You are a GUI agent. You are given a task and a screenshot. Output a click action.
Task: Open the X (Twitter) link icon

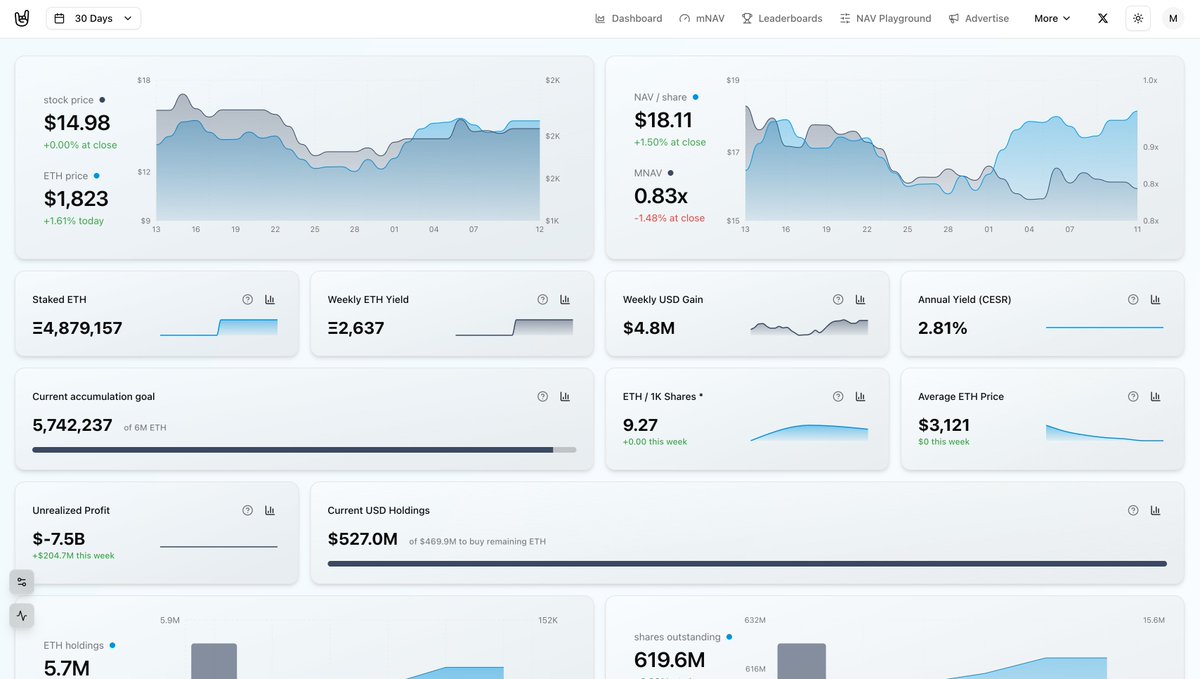[x=1103, y=18]
